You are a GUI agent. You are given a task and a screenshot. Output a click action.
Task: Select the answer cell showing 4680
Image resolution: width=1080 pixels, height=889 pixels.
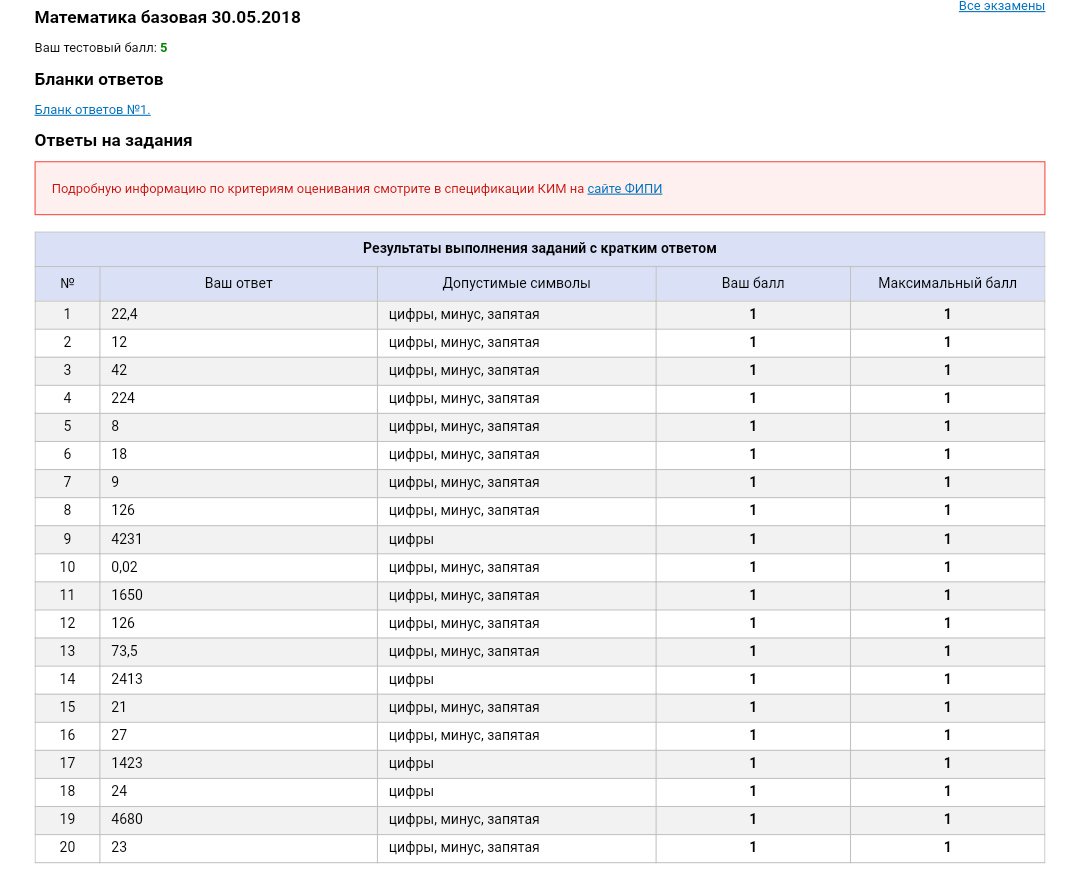[238, 819]
